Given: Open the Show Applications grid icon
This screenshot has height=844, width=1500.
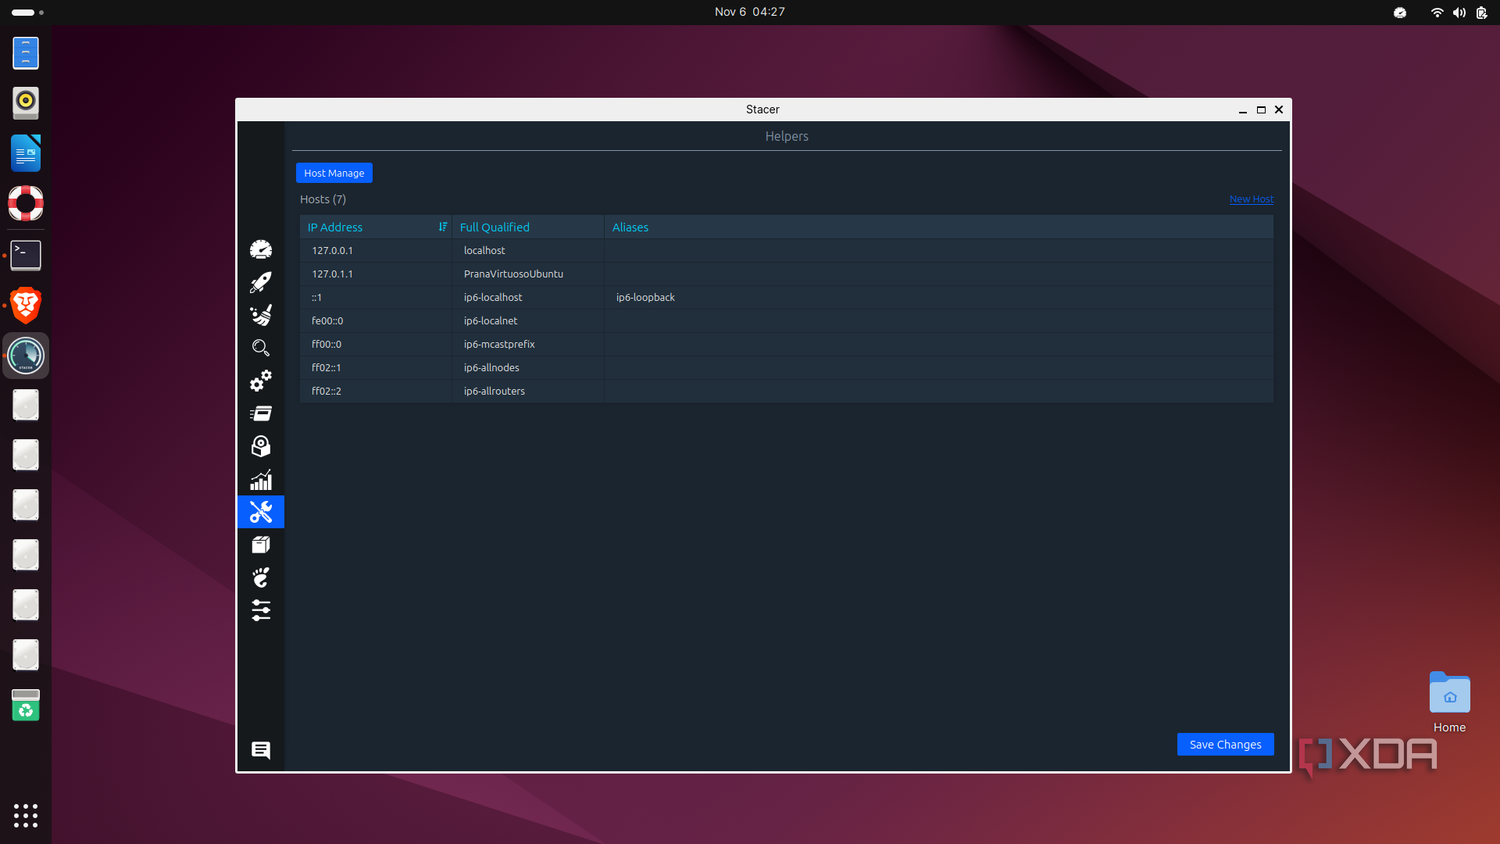Looking at the screenshot, I should point(26,815).
